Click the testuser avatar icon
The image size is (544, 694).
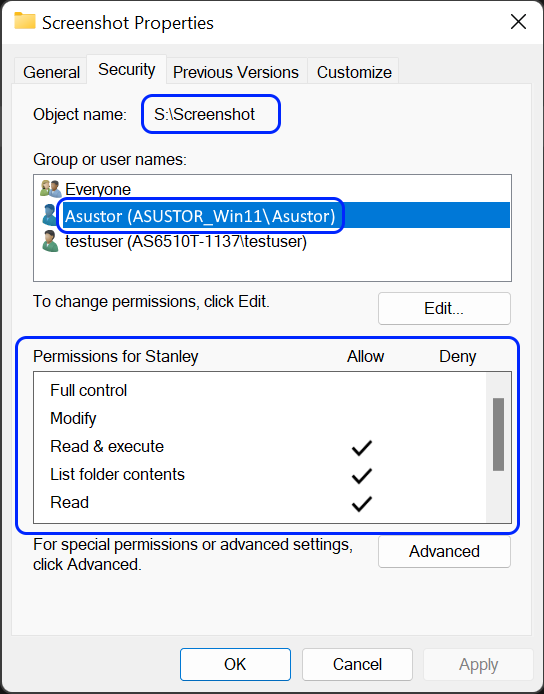50,241
